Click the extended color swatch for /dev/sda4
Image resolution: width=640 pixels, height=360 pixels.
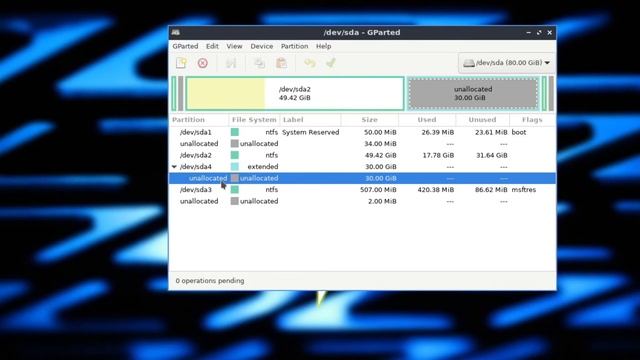235,167
